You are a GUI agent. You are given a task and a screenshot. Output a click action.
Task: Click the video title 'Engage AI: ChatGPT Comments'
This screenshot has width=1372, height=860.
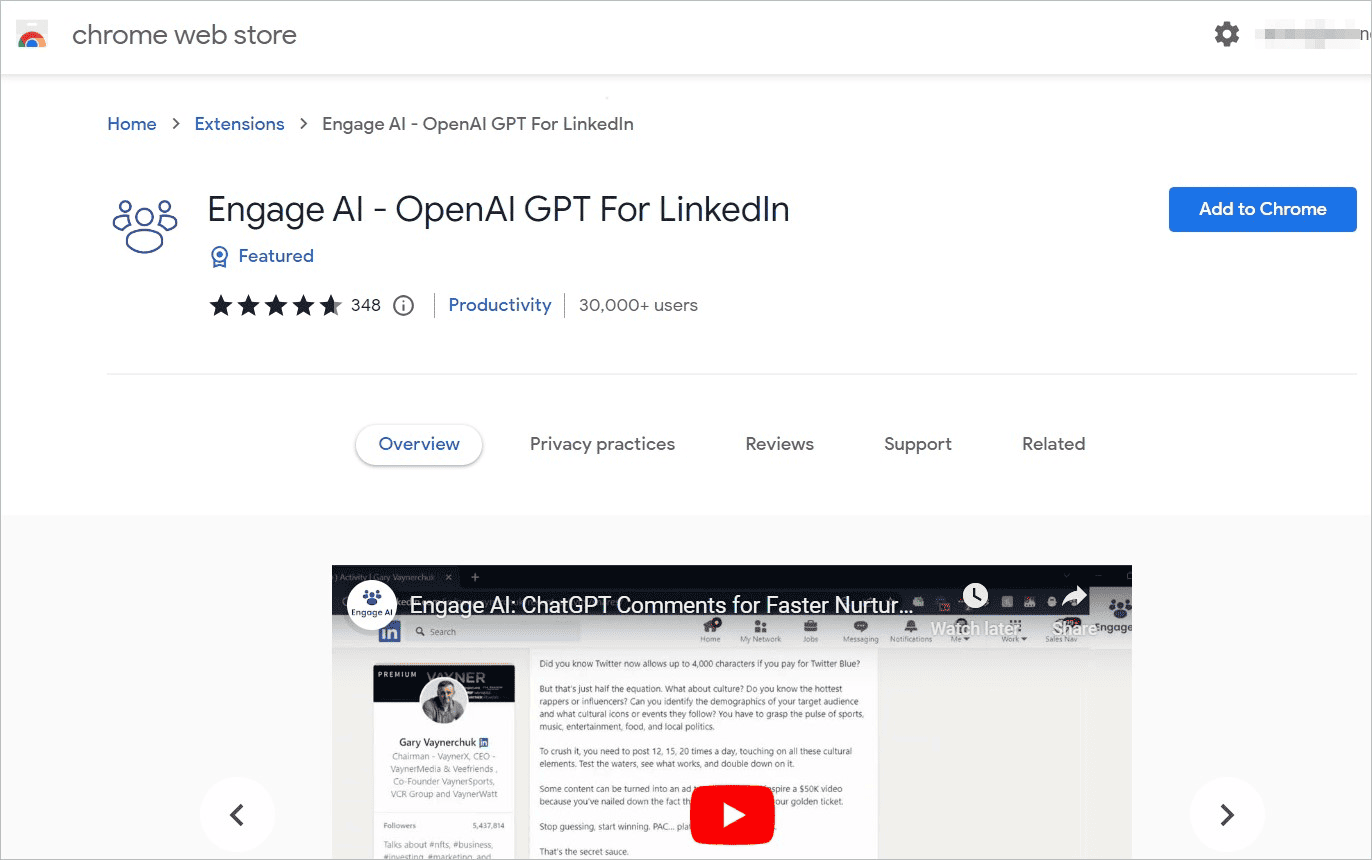(661, 605)
